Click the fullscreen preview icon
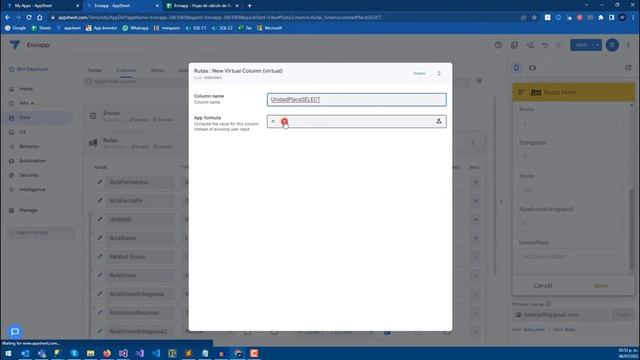 [628, 68]
